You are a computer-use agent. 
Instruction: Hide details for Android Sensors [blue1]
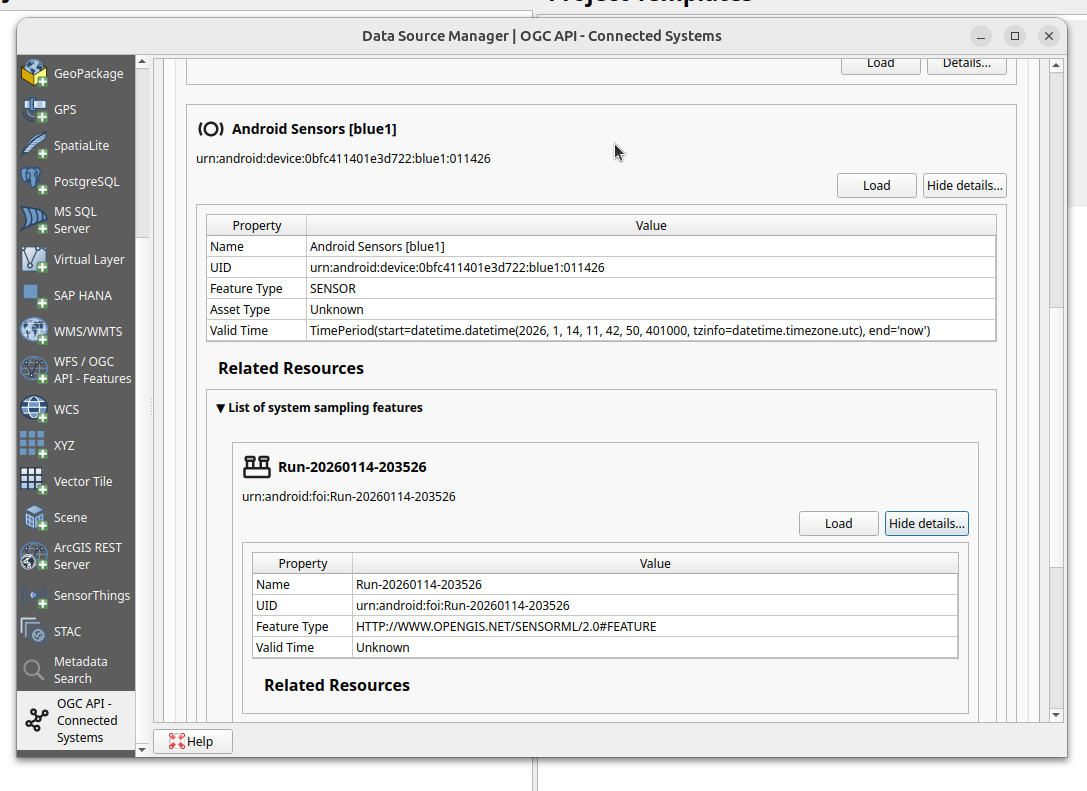point(963,186)
